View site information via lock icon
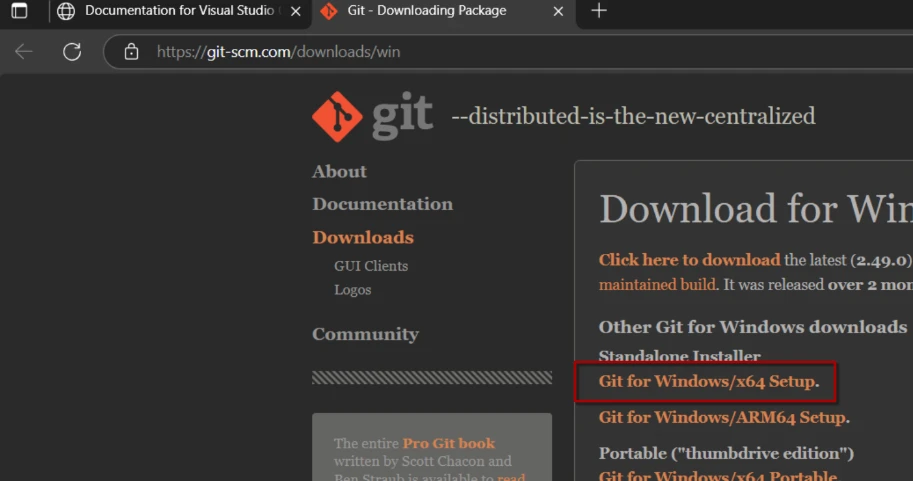The width and height of the screenshot is (913, 481). 130,52
